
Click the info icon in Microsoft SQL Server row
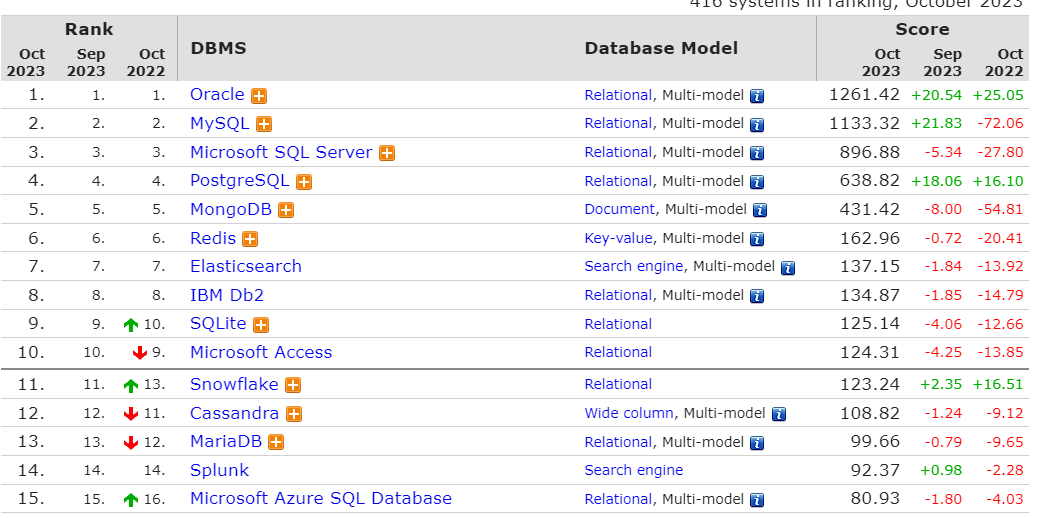click(757, 153)
